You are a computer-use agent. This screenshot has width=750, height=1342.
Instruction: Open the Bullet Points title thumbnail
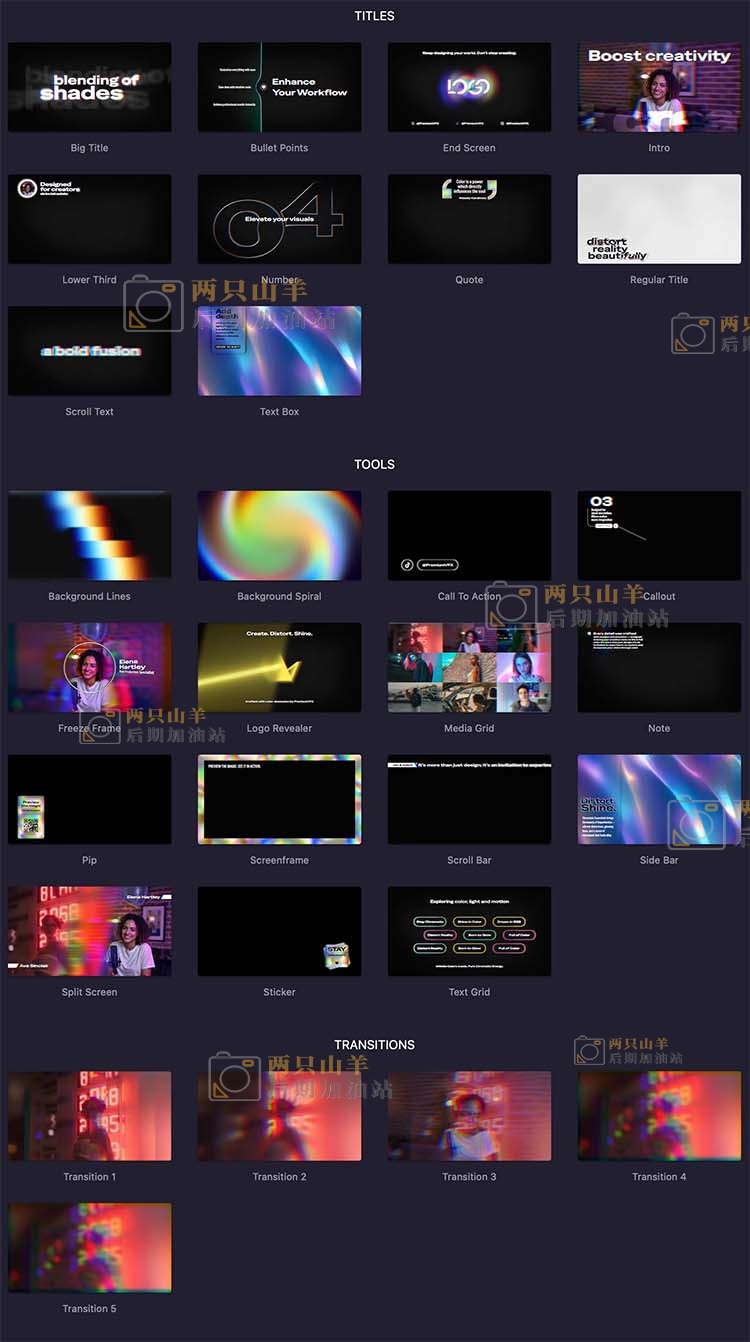(x=279, y=87)
